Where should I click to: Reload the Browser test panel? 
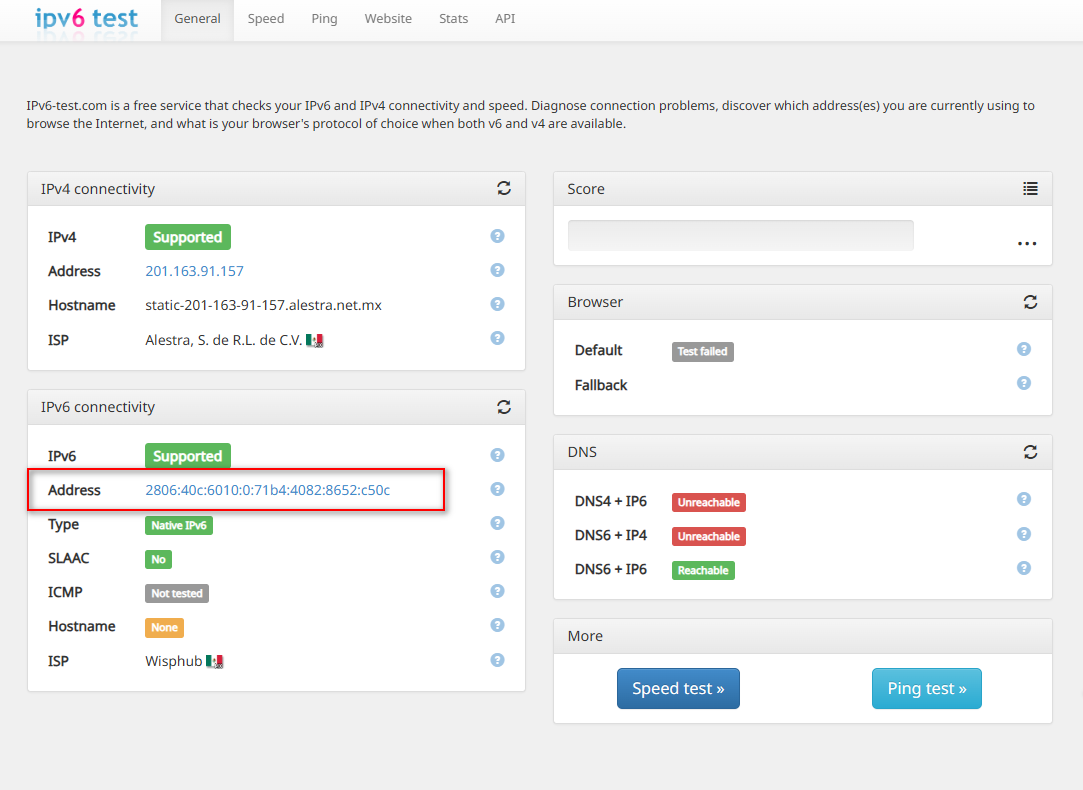coord(1030,301)
